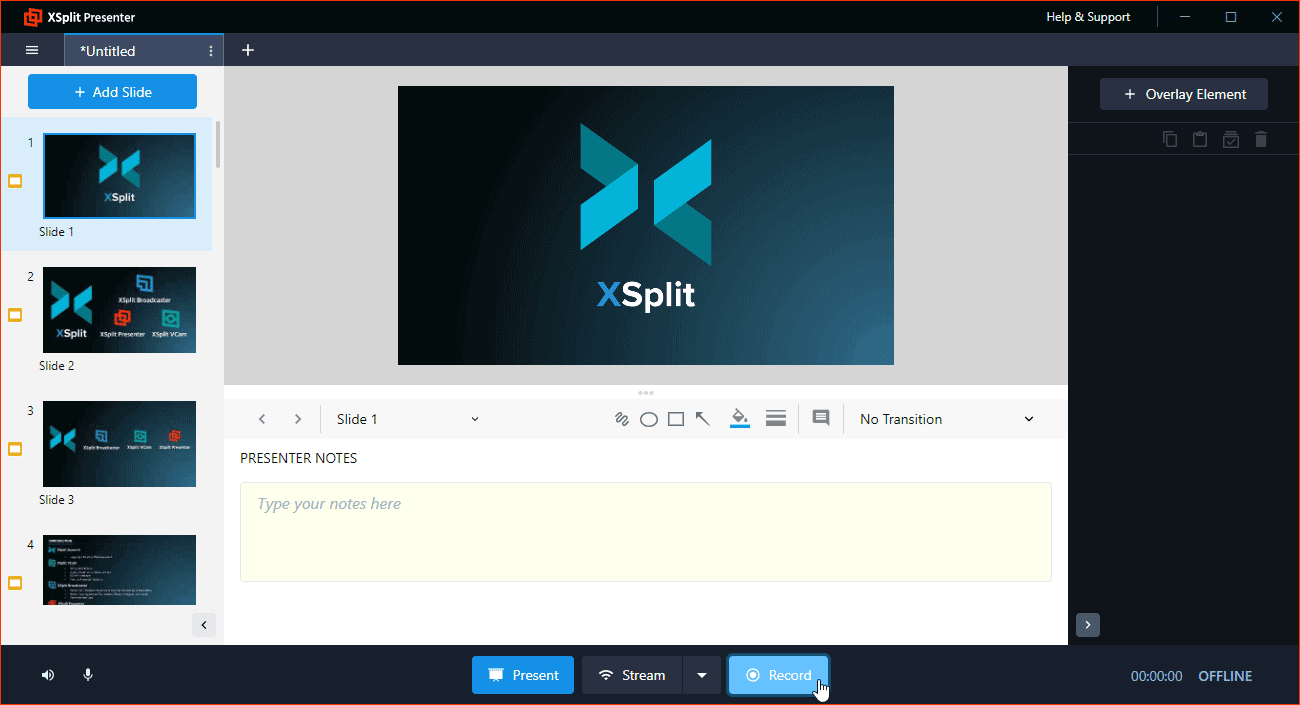
Task: Select the Slide 3 thumbnail
Action: pos(119,444)
